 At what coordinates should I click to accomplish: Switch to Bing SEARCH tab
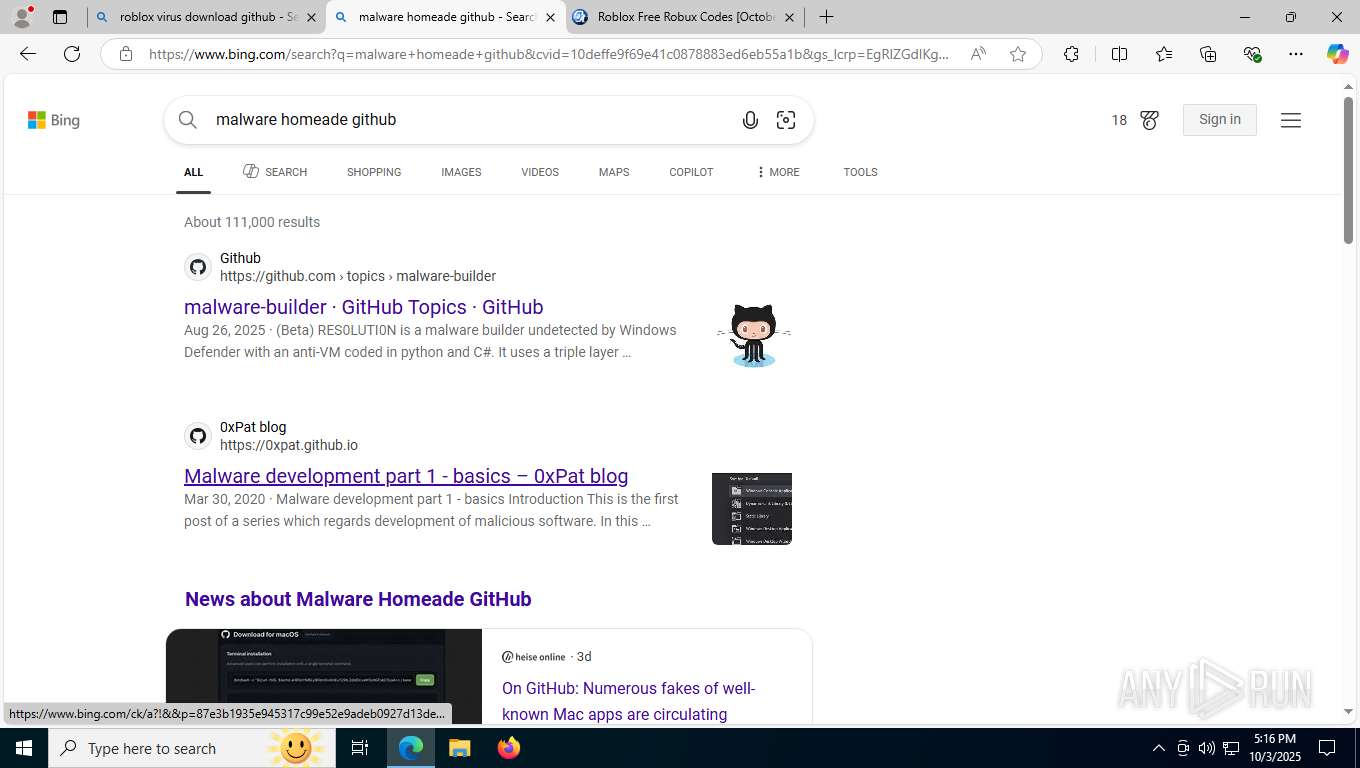275,172
